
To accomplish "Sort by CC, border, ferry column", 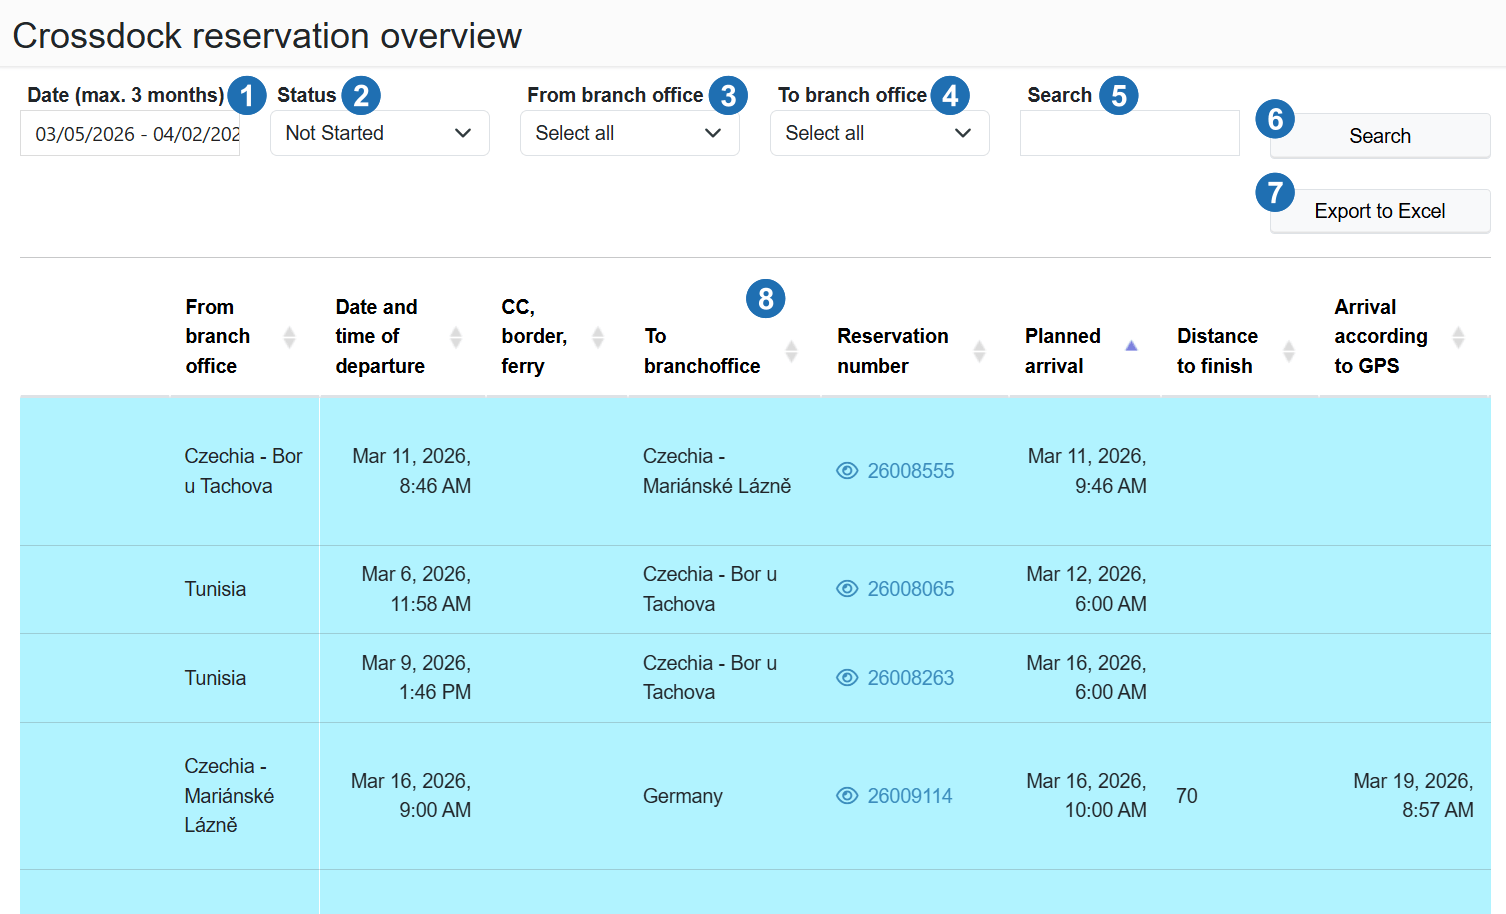I will pyautogui.click(x=598, y=337).
